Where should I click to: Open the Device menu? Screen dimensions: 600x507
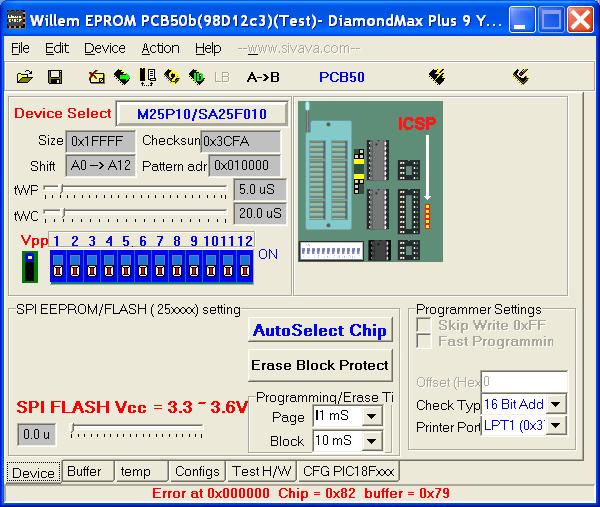[x=104, y=49]
